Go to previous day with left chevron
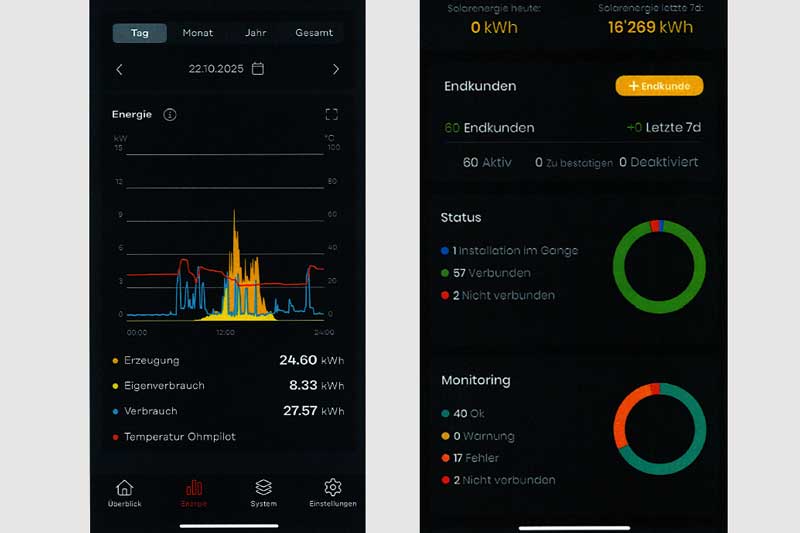 (120, 69)
